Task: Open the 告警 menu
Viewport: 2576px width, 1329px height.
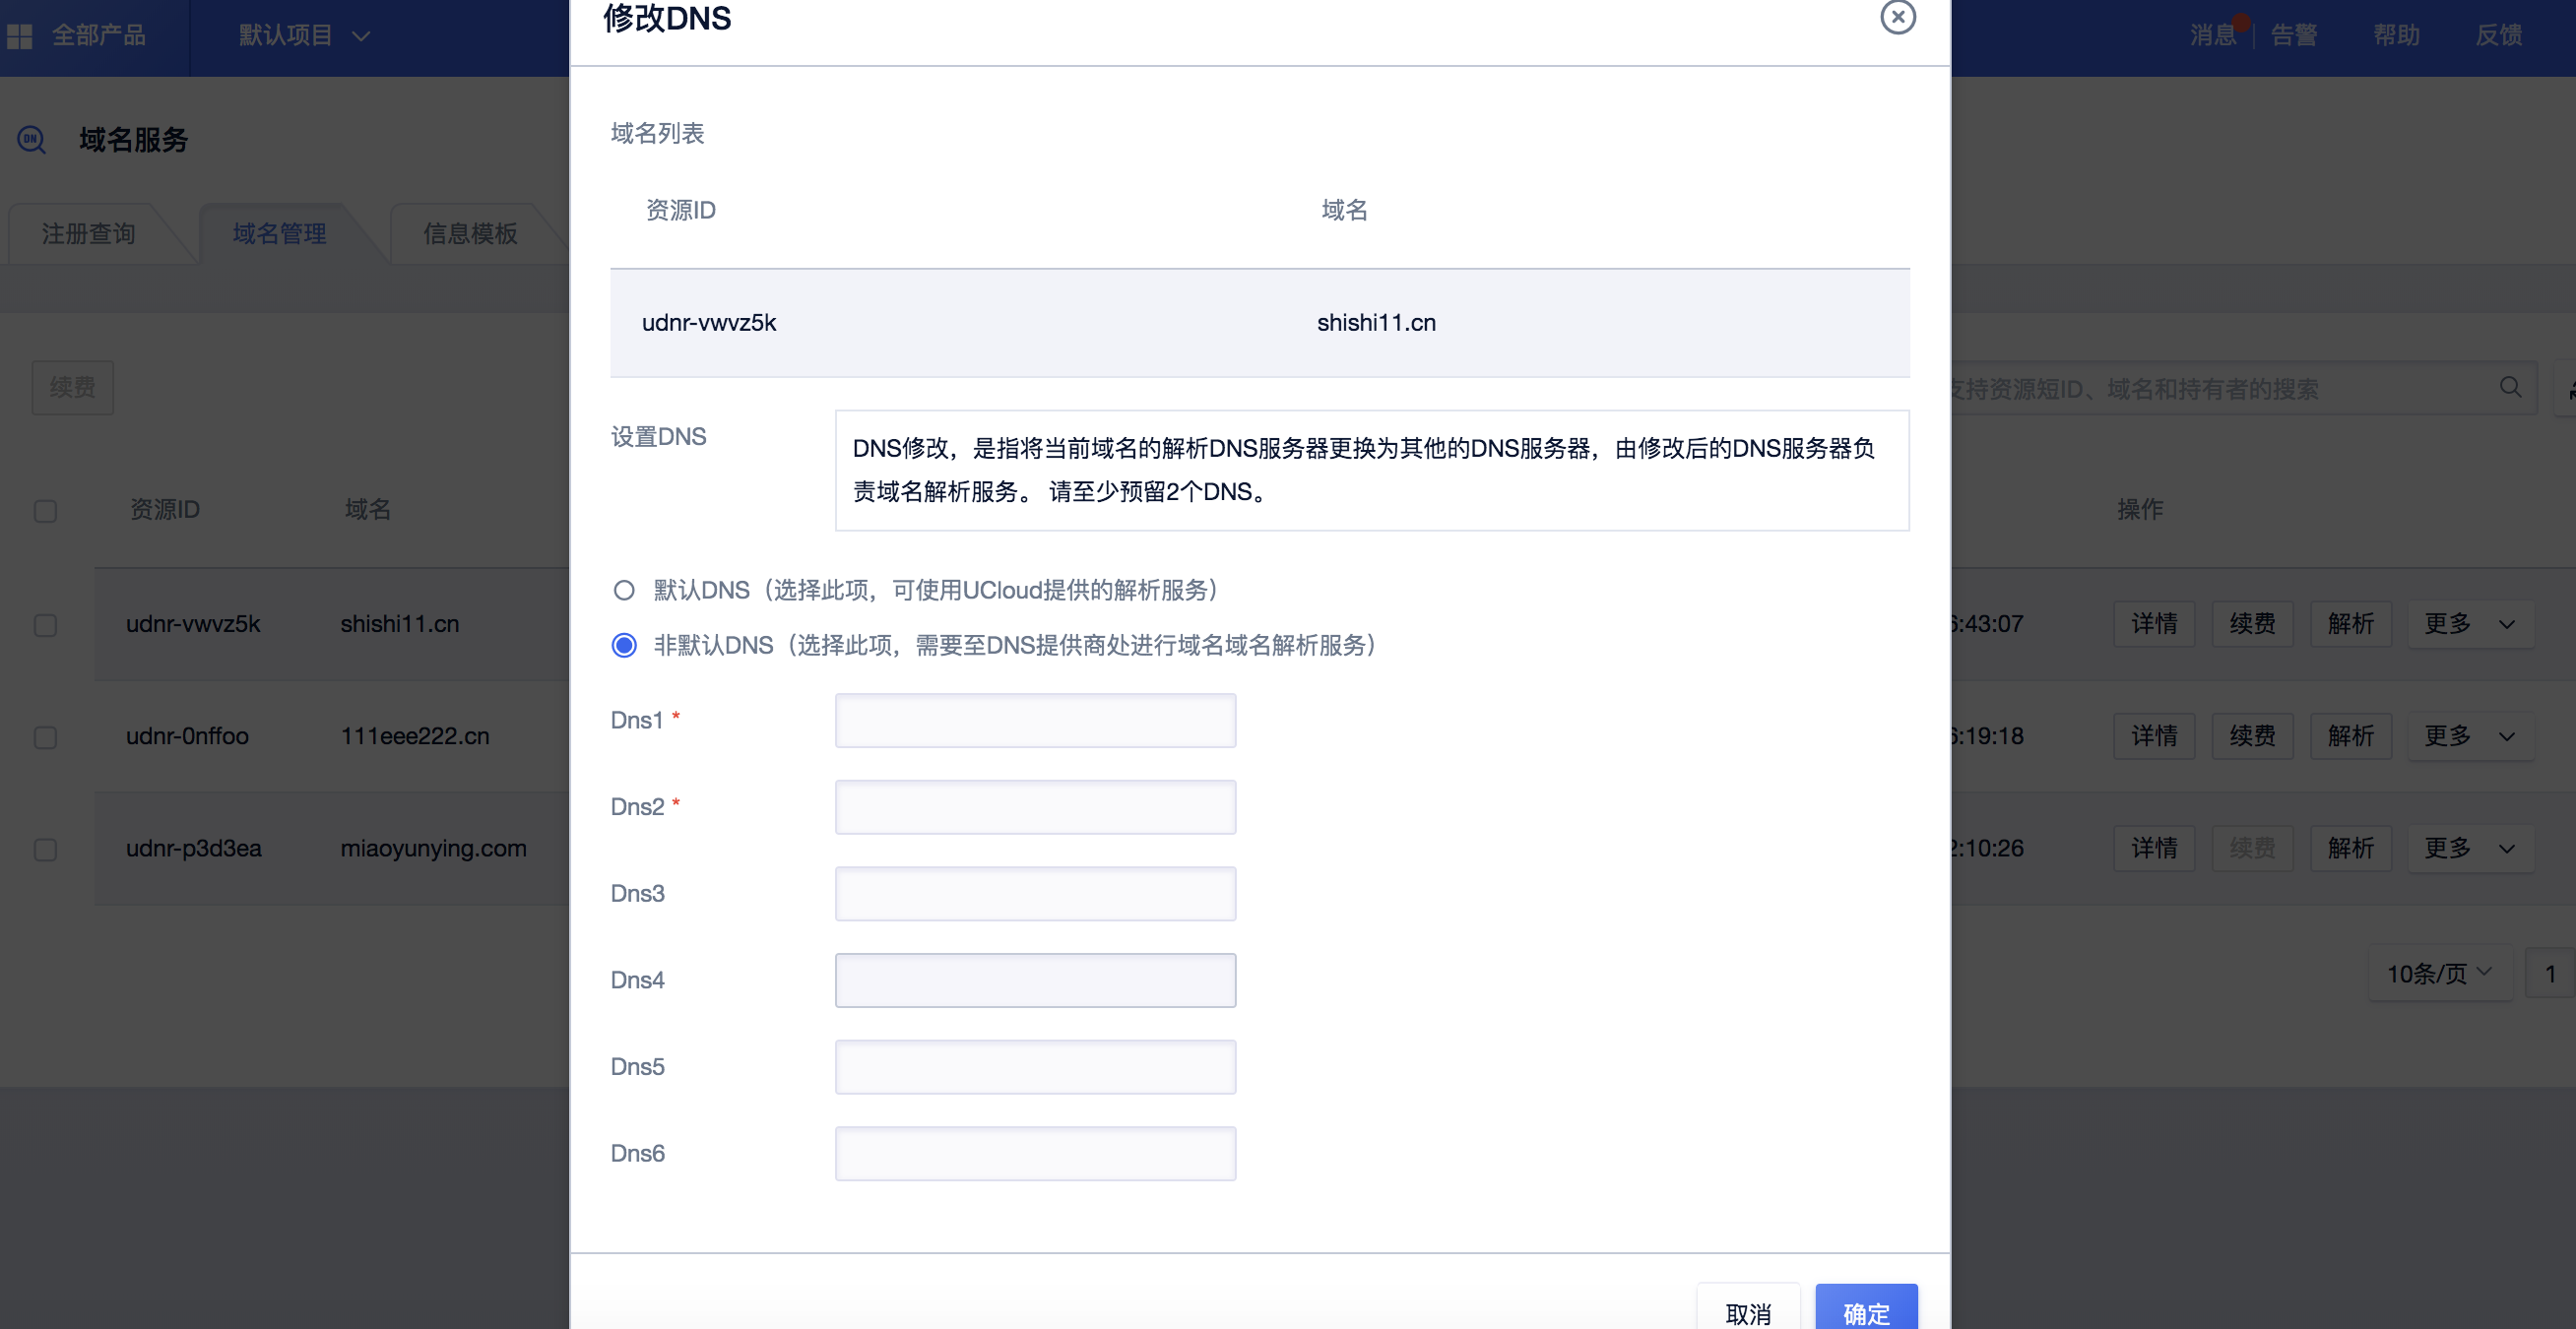Action: (2294, 35)
